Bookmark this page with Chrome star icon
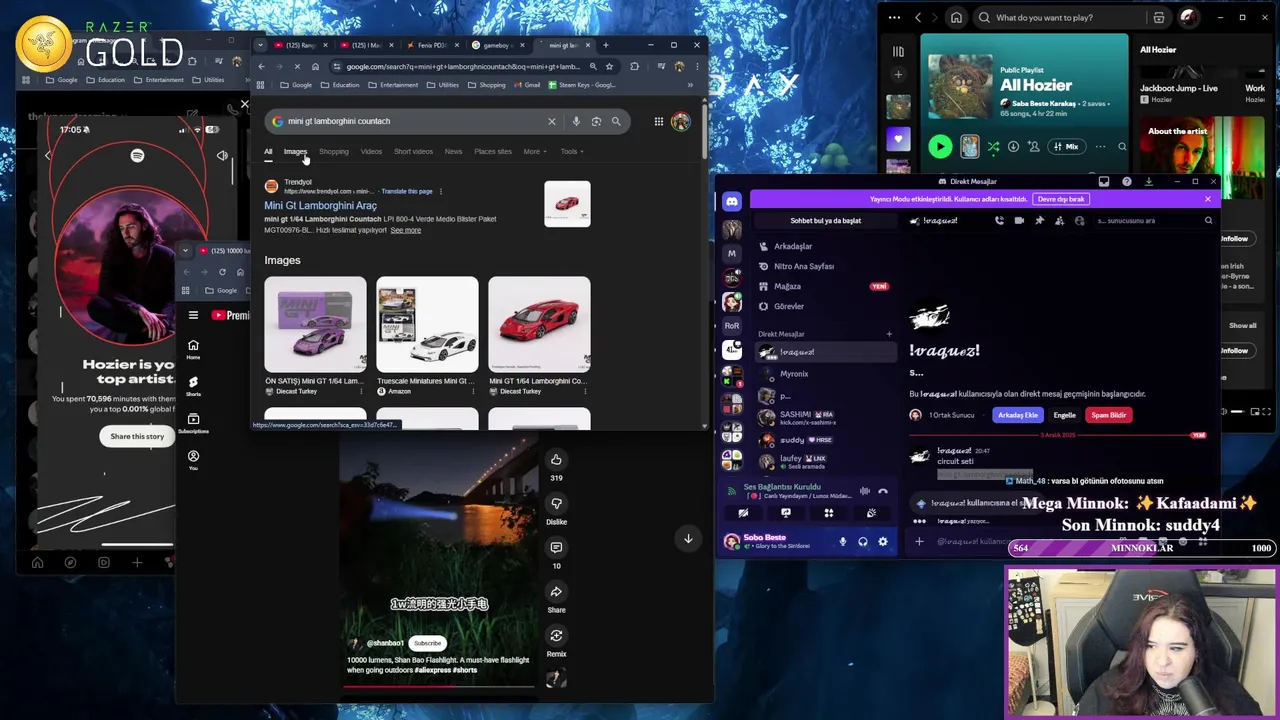The width and height of the screenshot is (1280, 720). pos(609,67)
